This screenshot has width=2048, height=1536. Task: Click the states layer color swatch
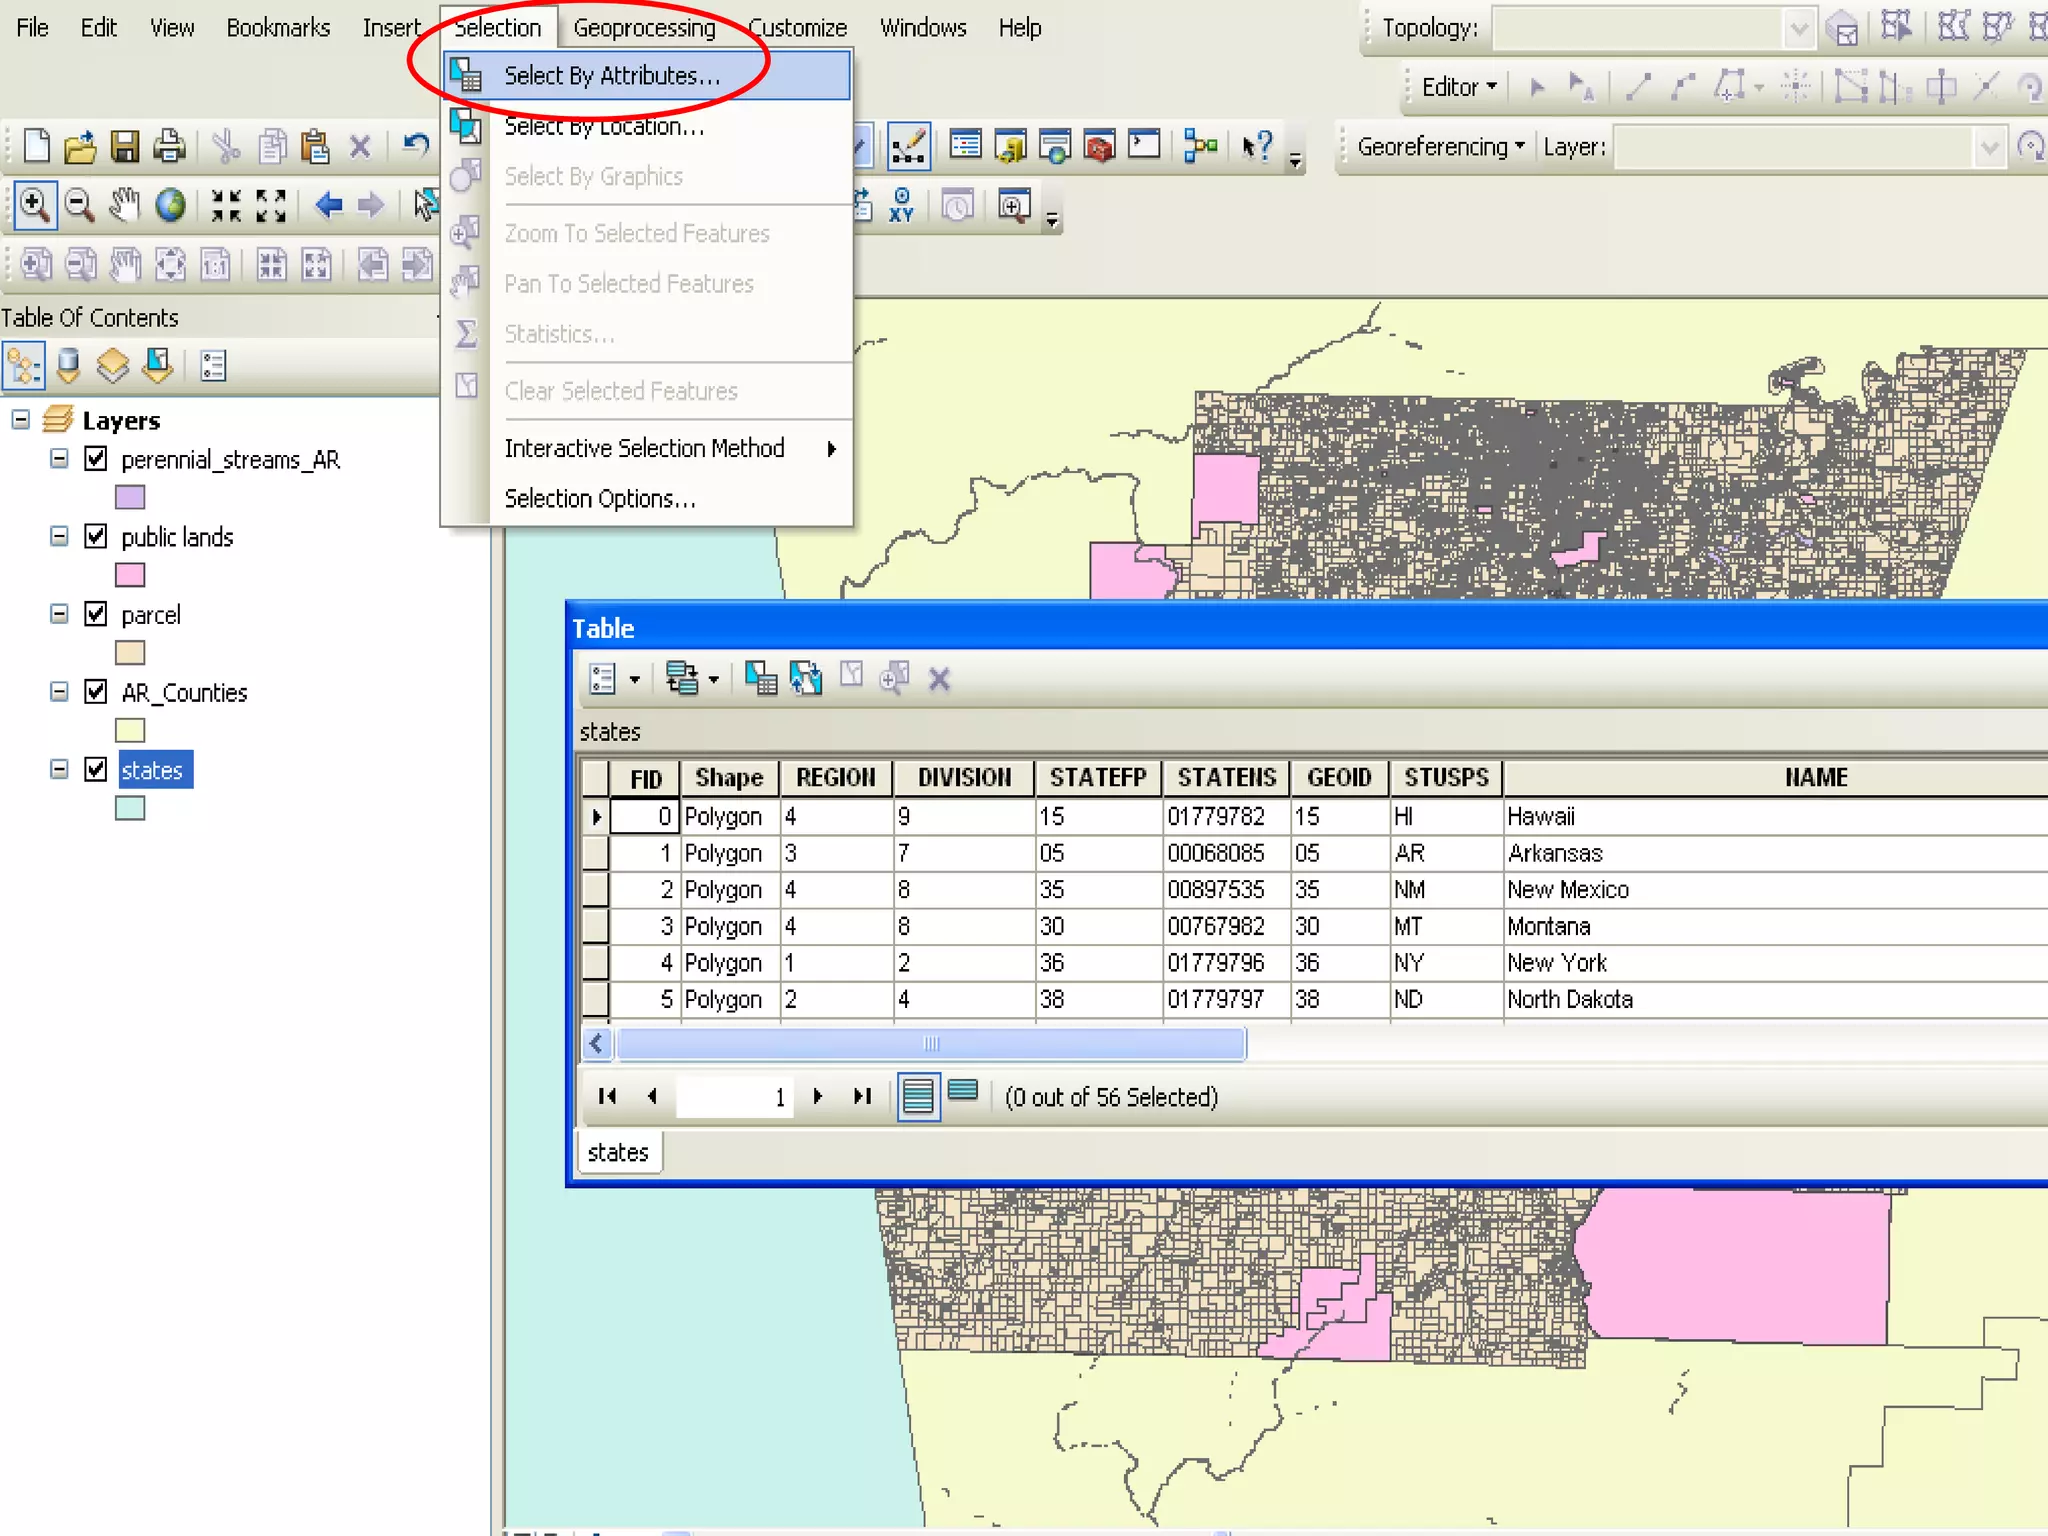(x=130, y=808)
